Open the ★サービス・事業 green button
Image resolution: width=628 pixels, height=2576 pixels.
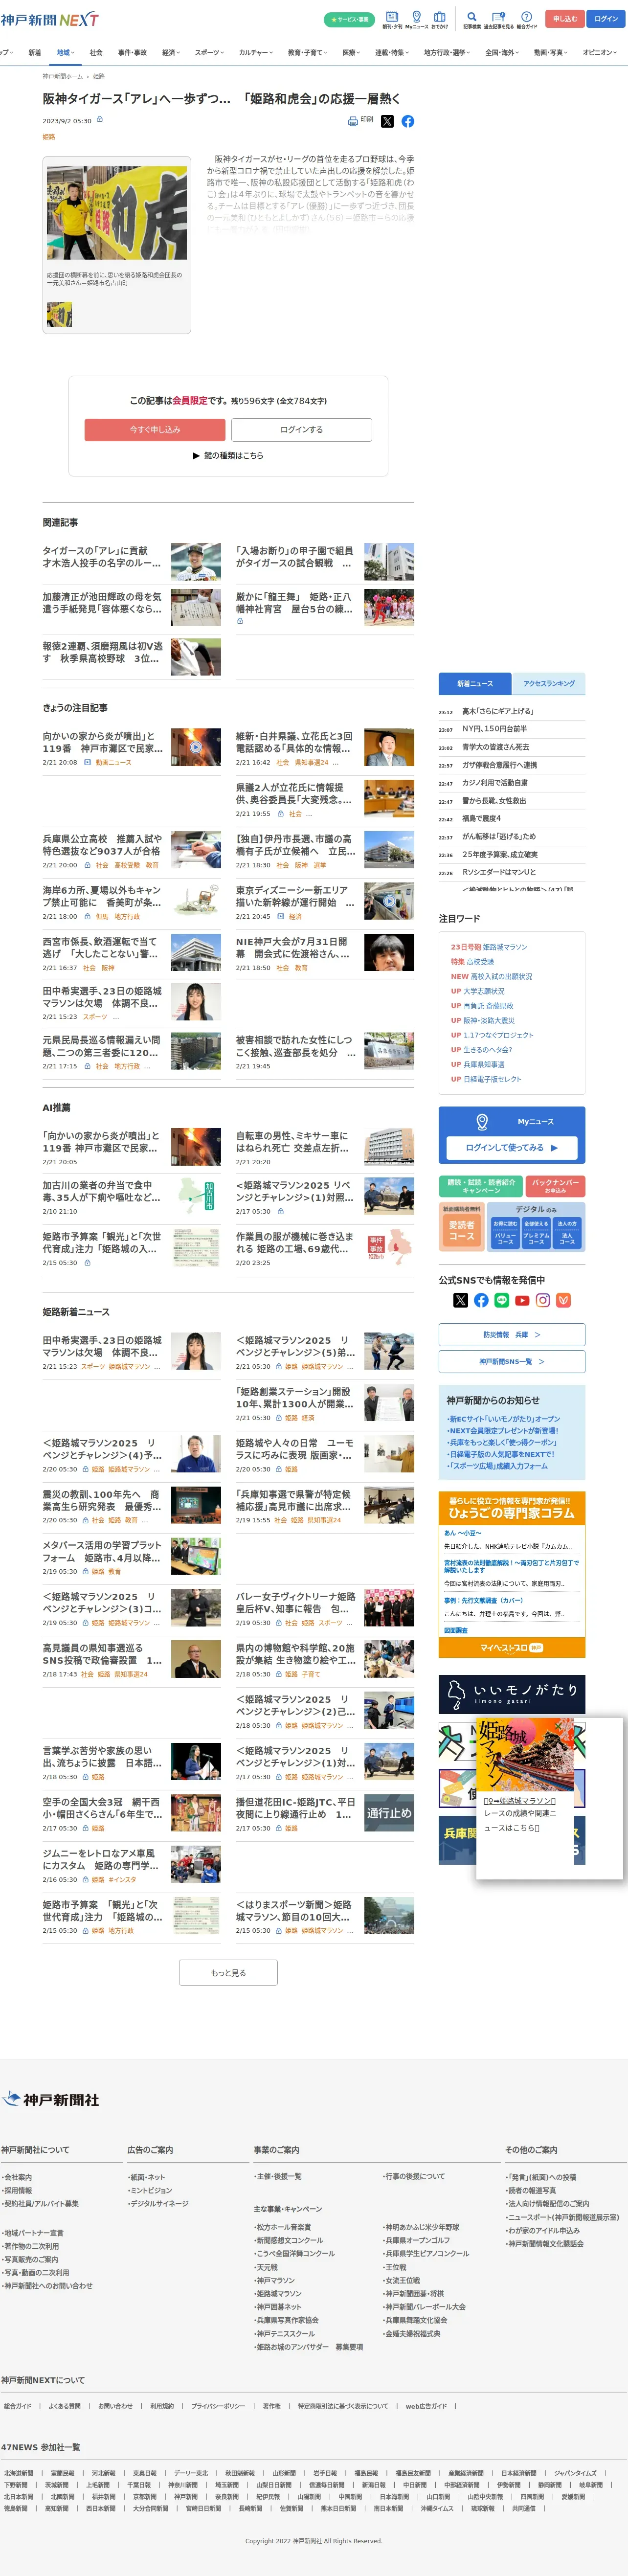(x=349, y=19)
